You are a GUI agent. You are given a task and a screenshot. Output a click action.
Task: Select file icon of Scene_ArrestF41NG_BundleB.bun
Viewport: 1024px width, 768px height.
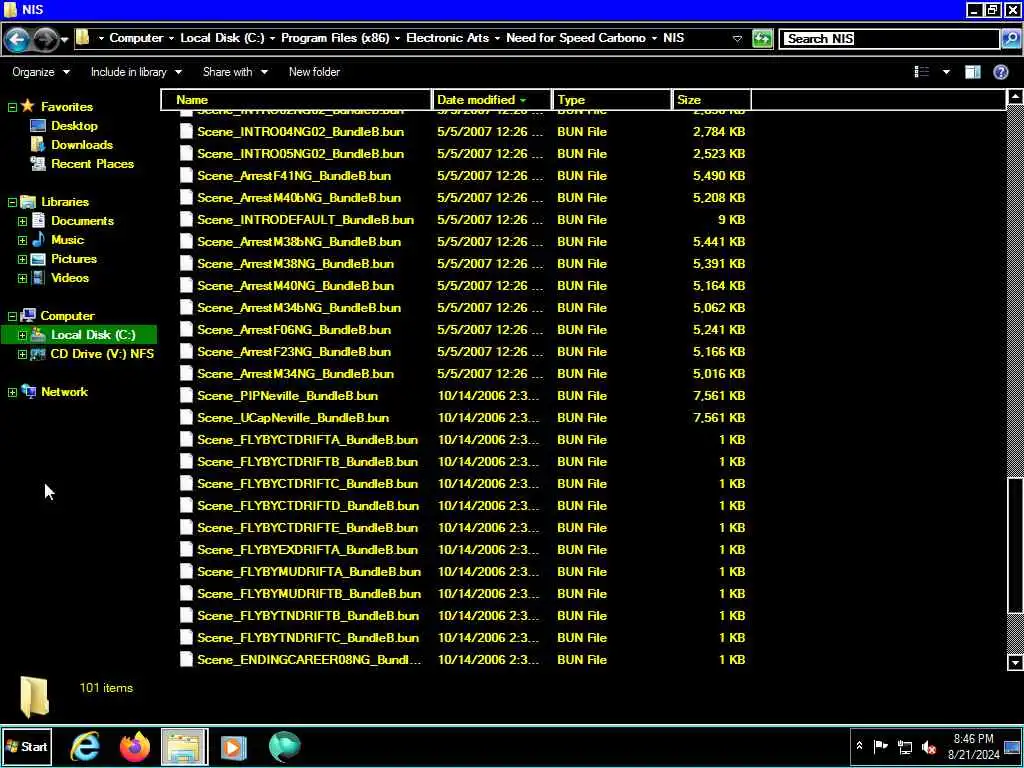tap(186, 176)
